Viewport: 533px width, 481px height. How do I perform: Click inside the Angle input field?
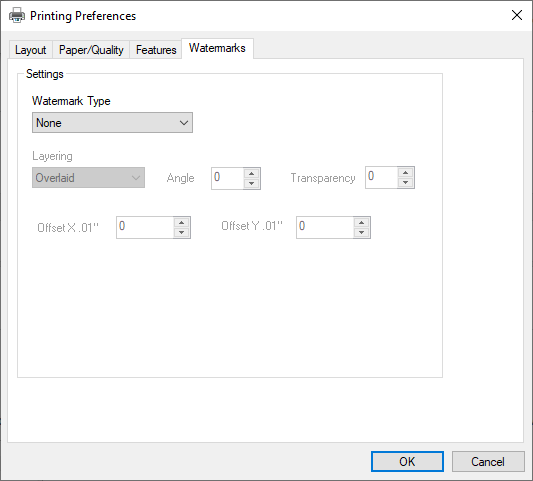228,178
